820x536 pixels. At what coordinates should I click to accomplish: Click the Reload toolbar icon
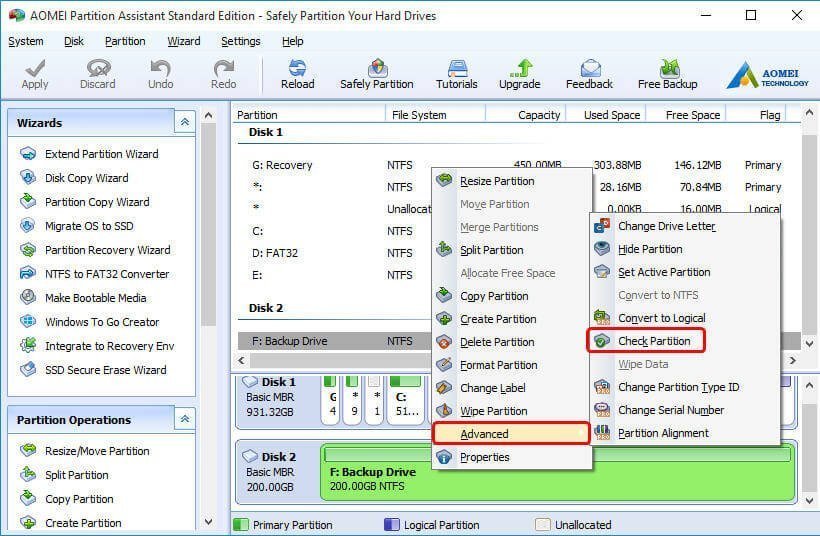coord(298,74)
